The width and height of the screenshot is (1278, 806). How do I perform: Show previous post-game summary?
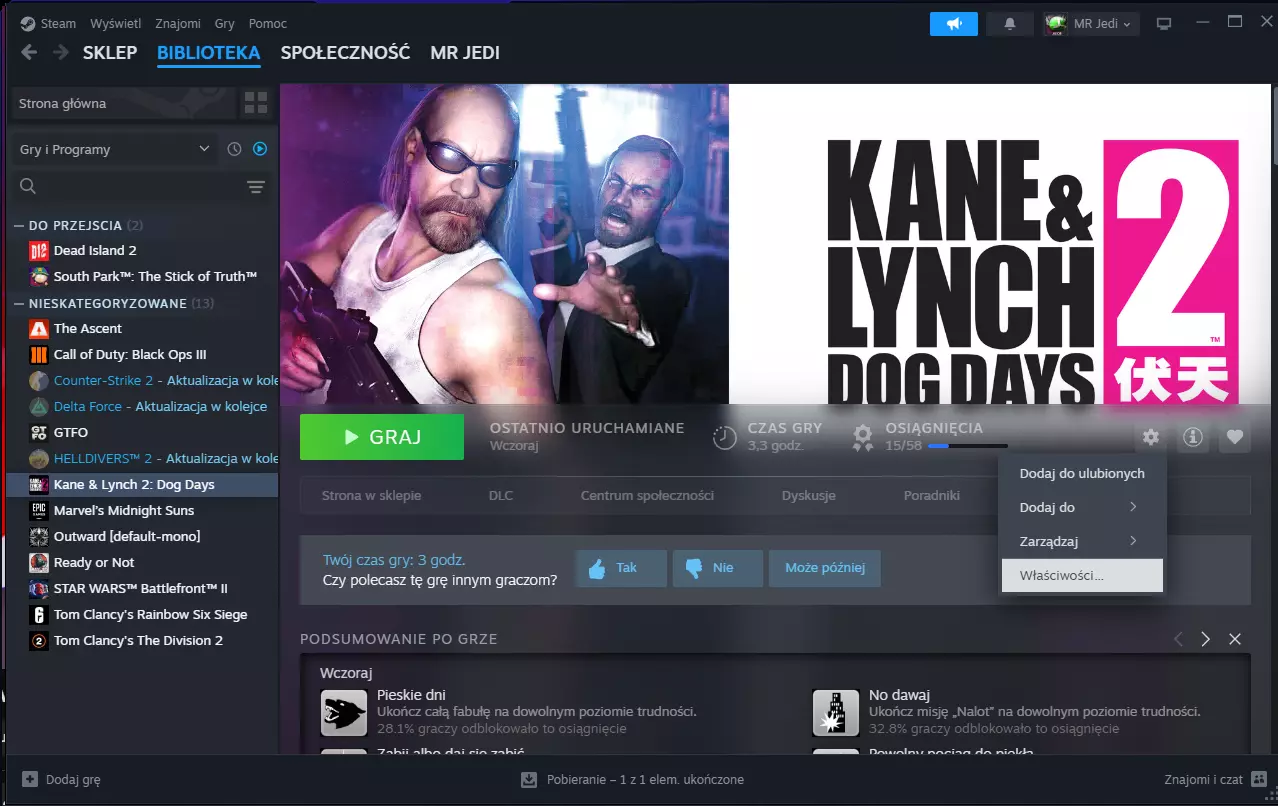point(1178,639)
